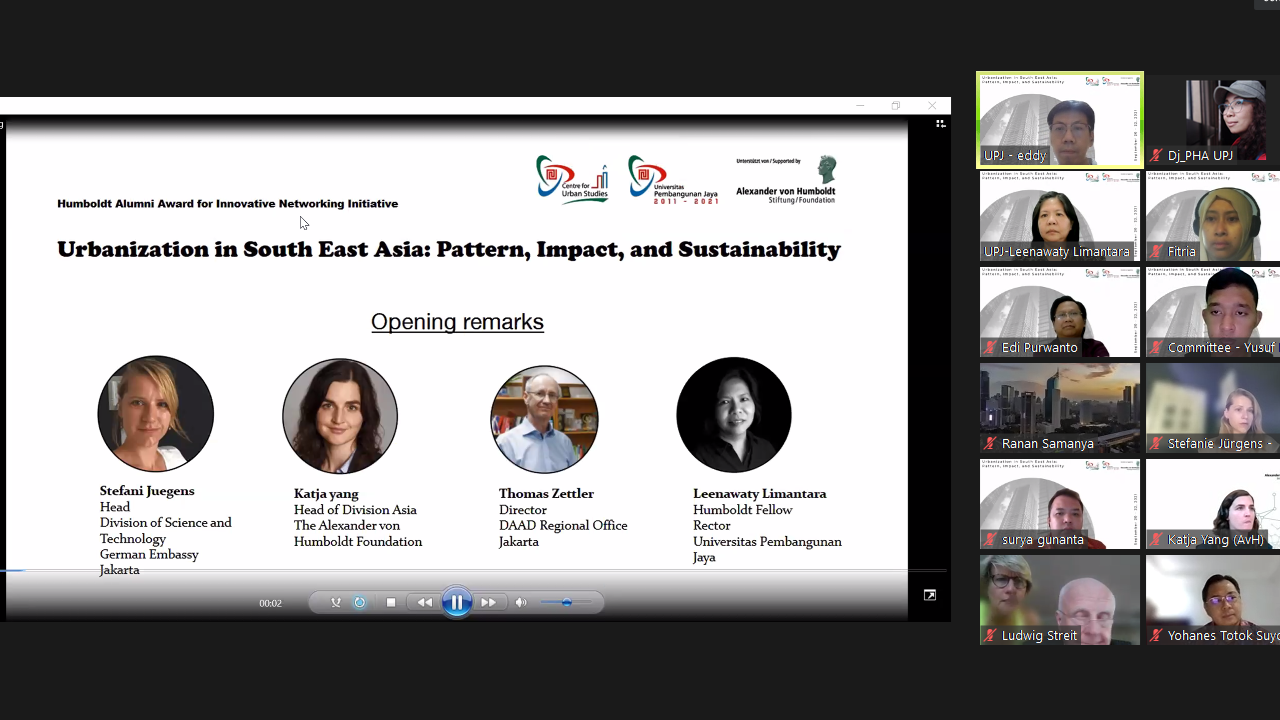Viewport: 1280px width, 720px height.
Task: Mute the media player speaker icon
Action: click(x=521, y=602)
